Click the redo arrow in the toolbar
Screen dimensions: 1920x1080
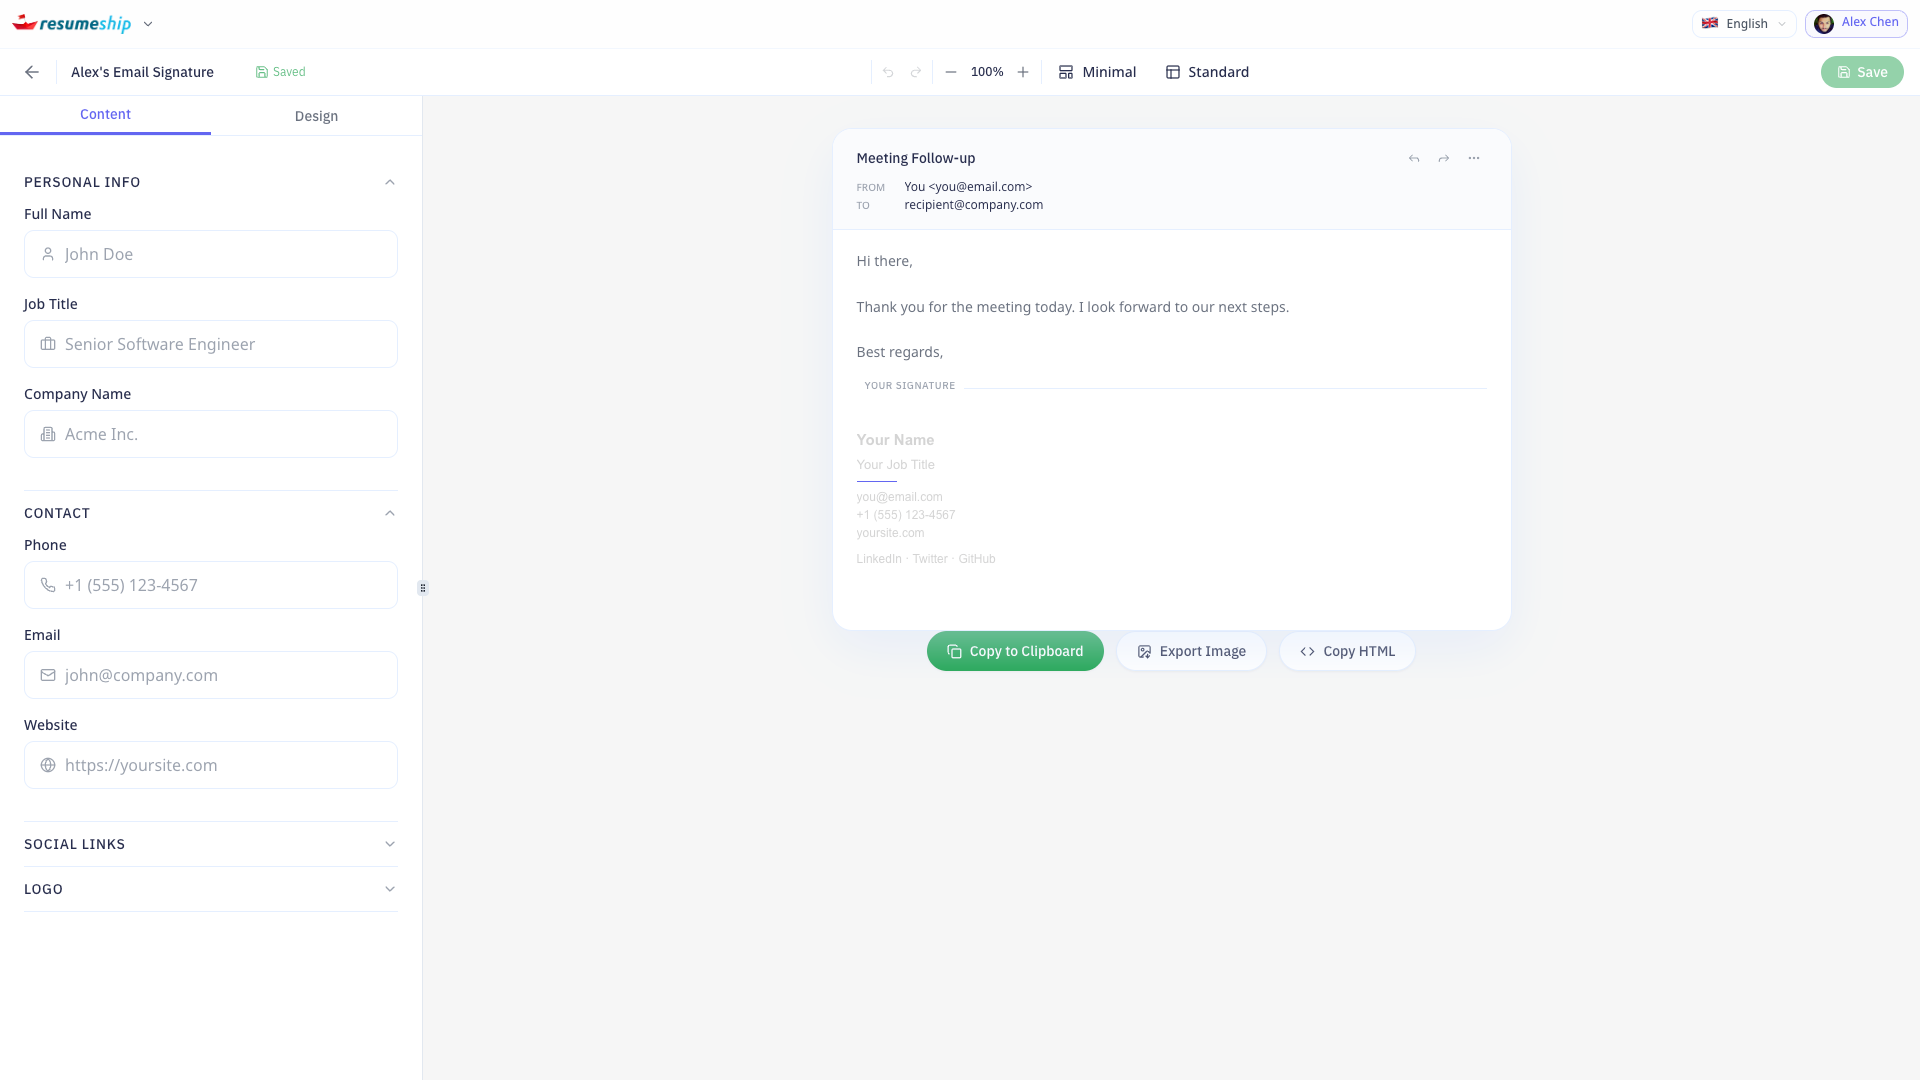[x=917, y=71]
